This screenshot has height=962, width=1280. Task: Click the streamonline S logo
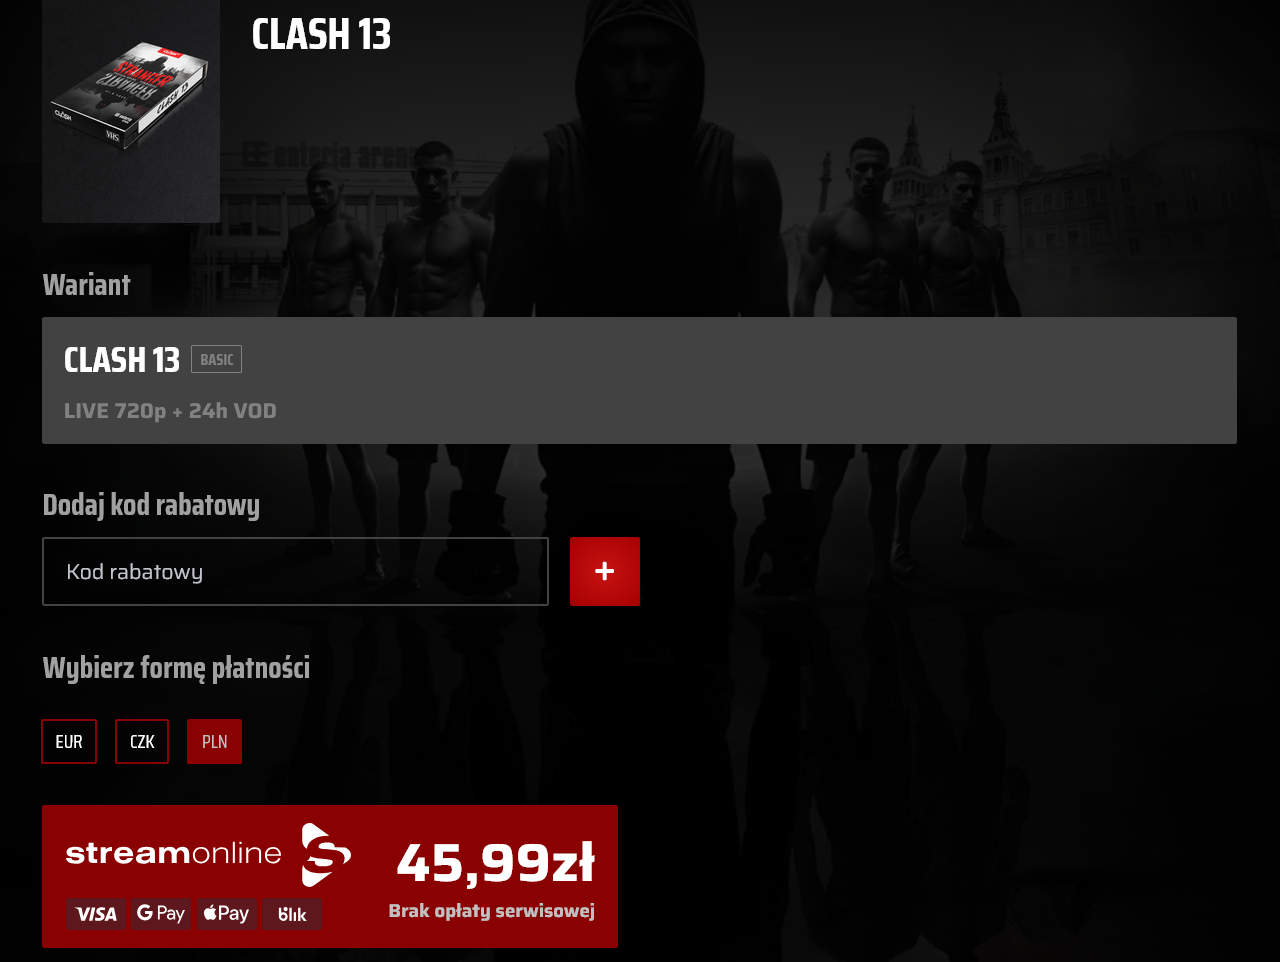click(x=326, y=855)
